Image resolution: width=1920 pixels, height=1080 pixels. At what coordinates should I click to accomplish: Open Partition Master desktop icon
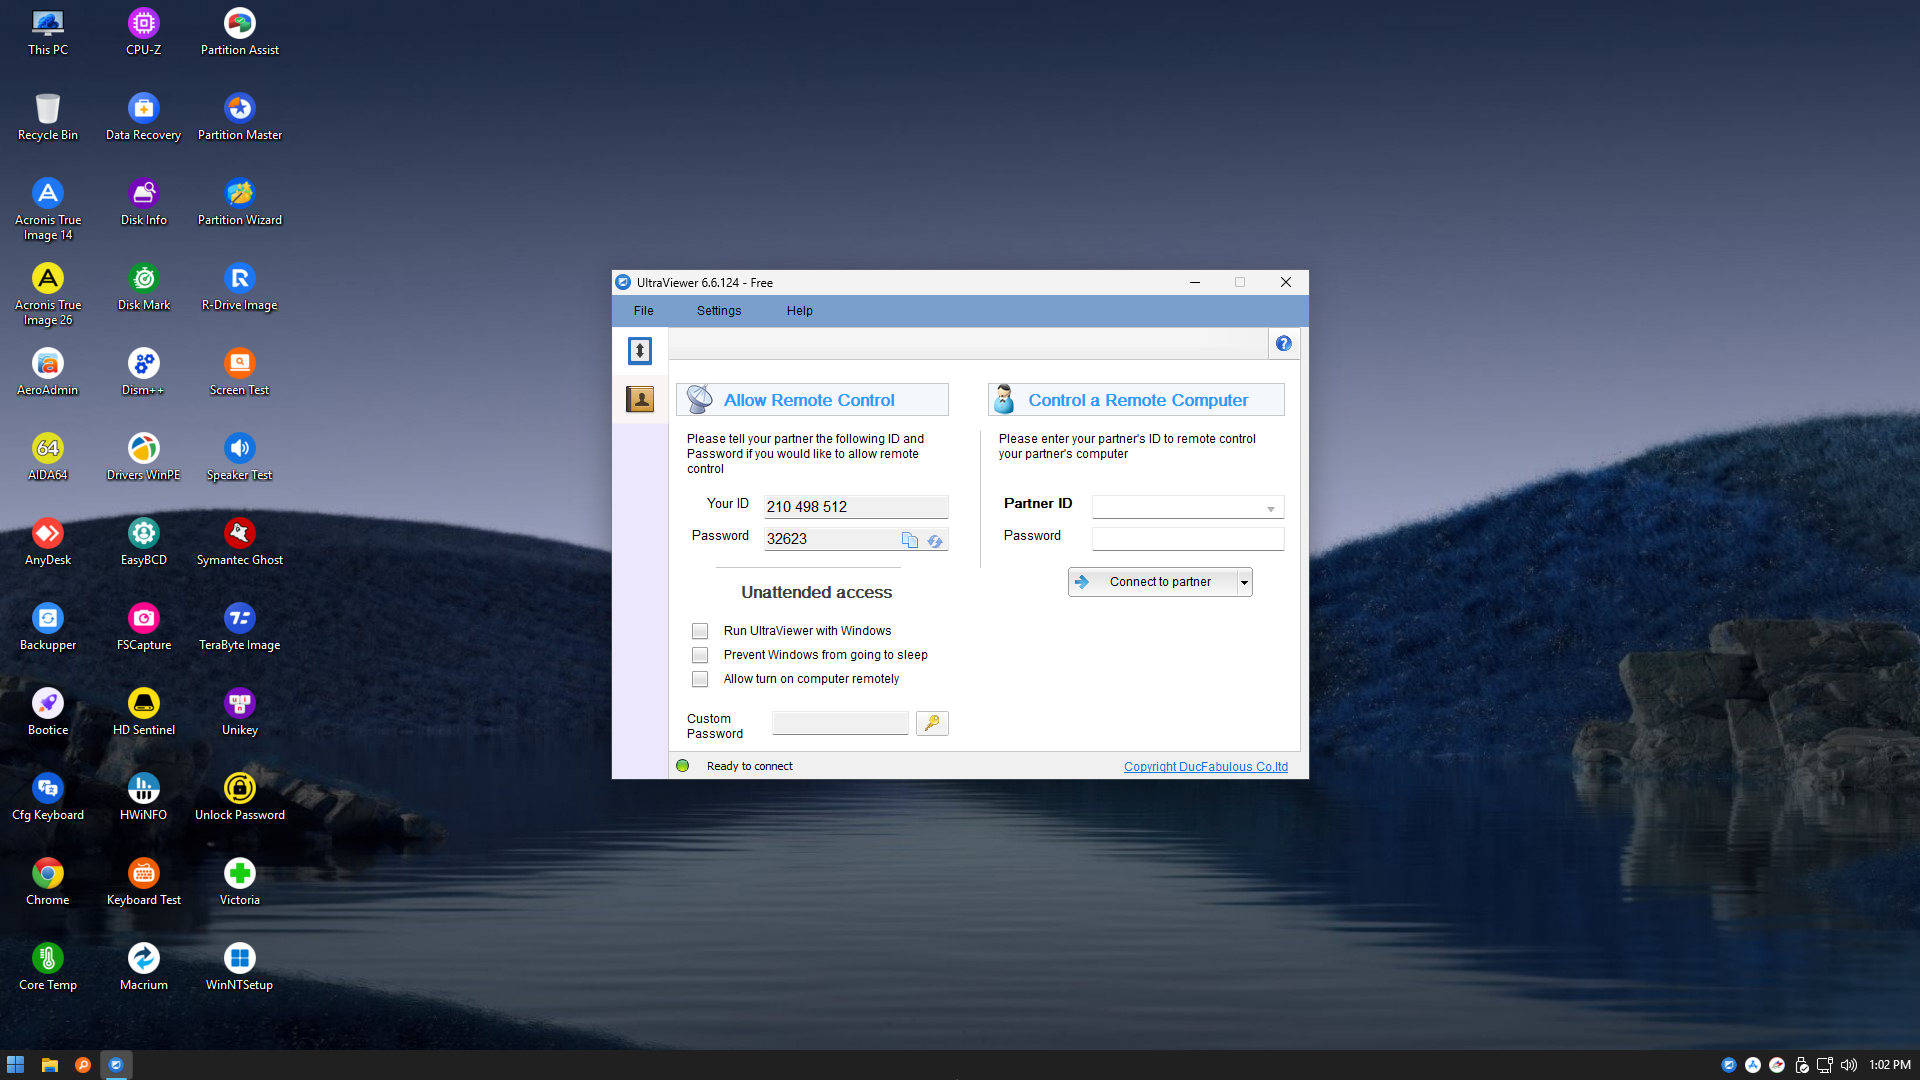point(240,117)
